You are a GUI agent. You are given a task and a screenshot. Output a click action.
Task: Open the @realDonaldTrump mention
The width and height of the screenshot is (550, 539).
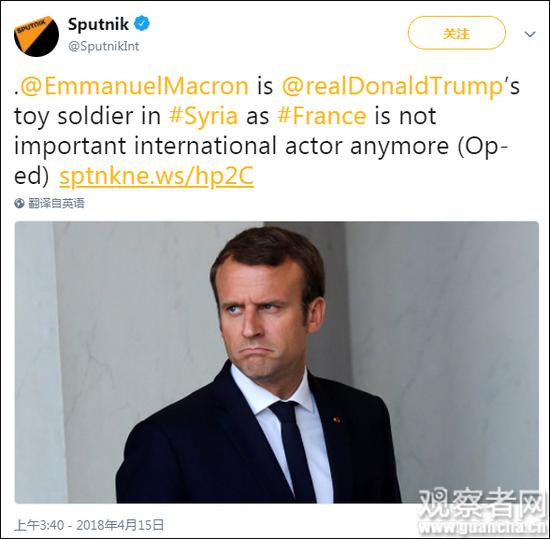[x=393, y=87]
